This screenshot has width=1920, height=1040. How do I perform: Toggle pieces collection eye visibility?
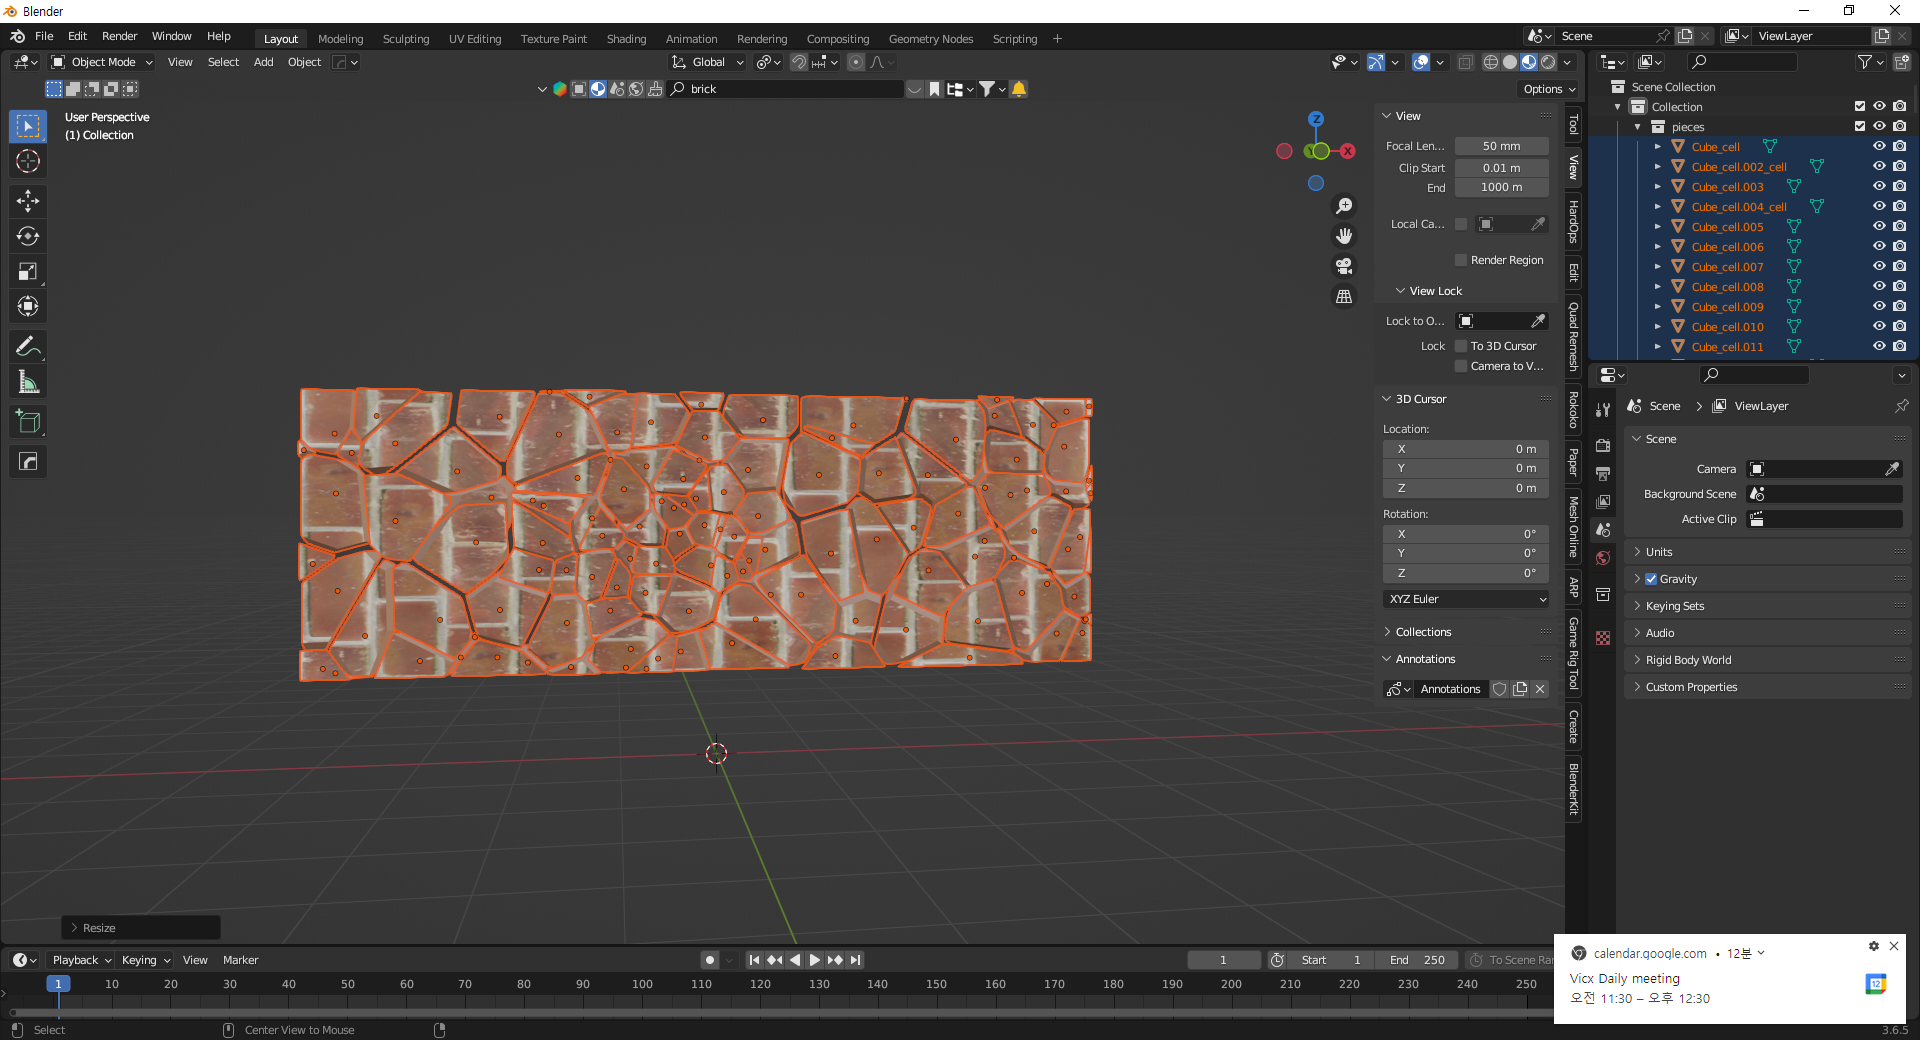(x=1879, y=127)
